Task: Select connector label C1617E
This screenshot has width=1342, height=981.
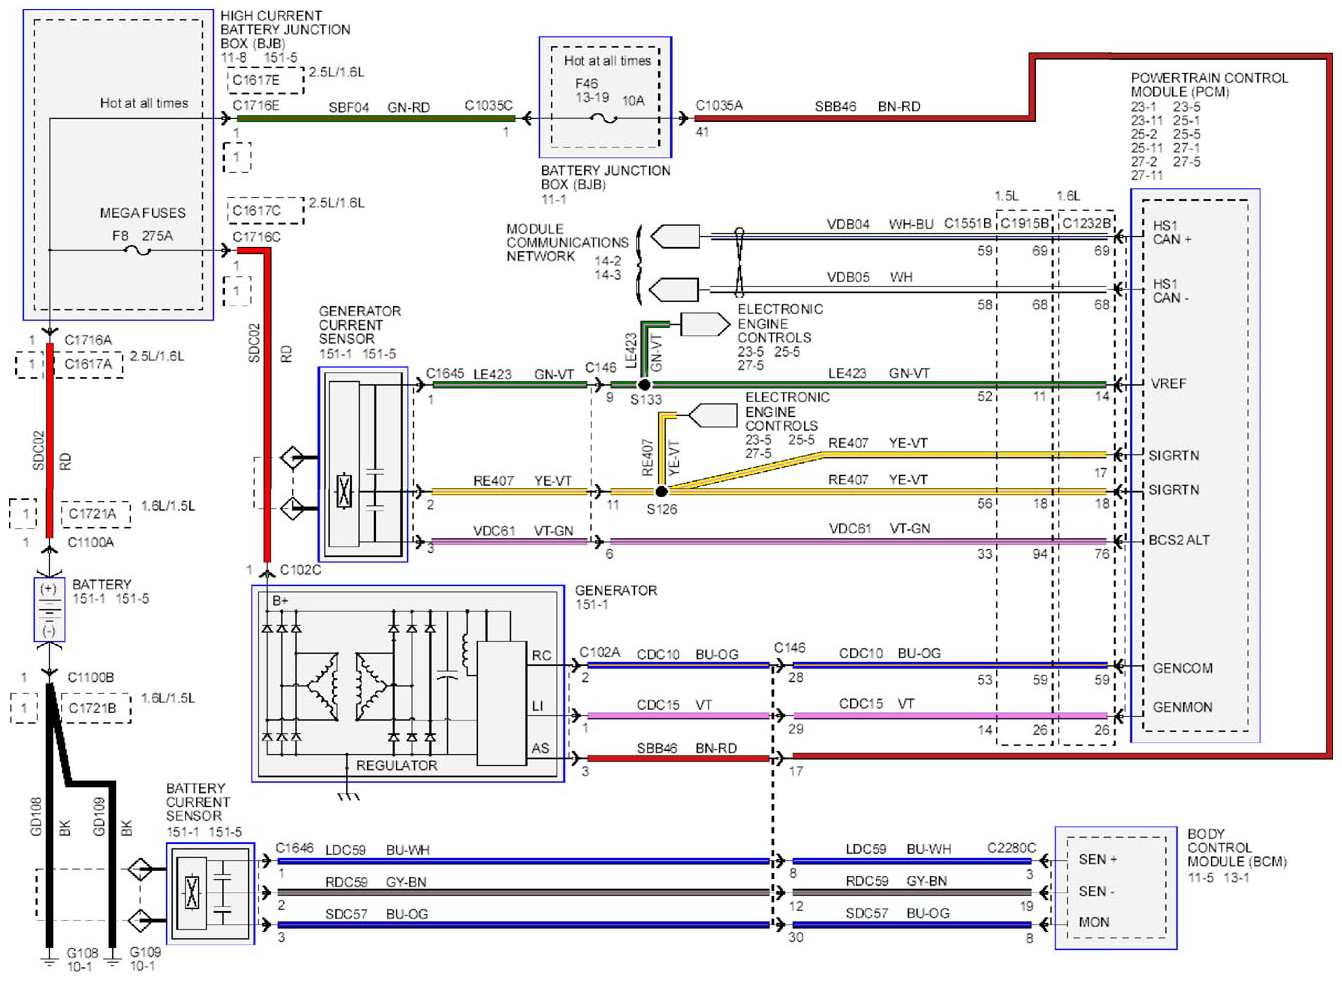Action: 256,80
